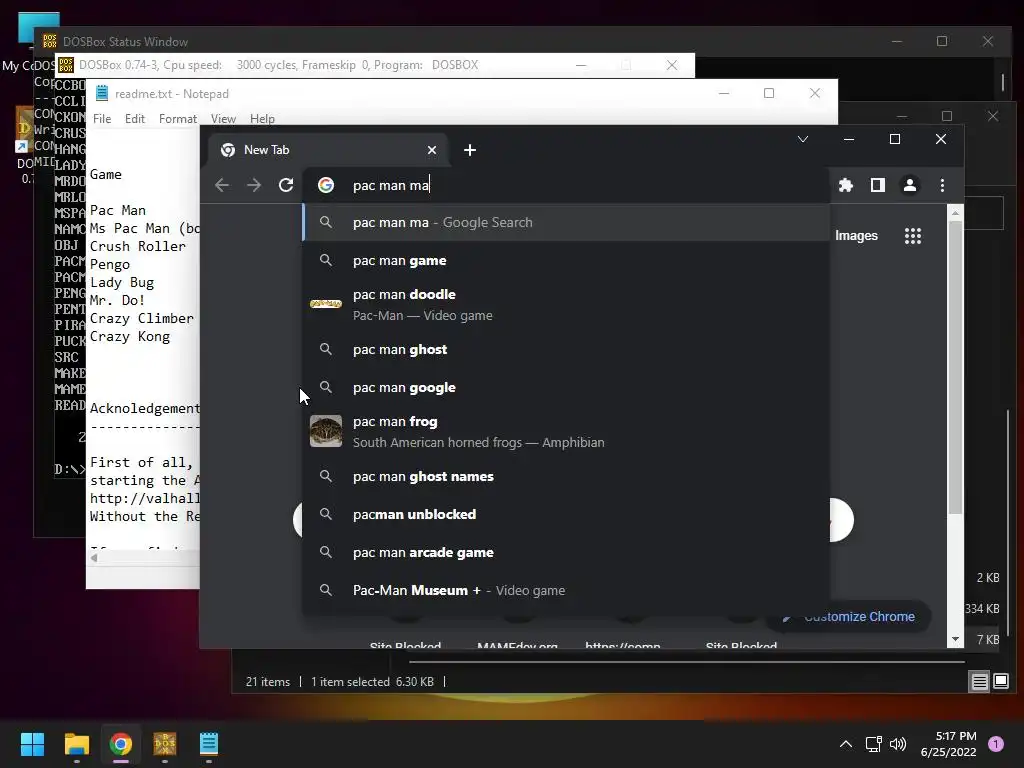Select 'pacman unblocked' suggestion

coord(566,515)
